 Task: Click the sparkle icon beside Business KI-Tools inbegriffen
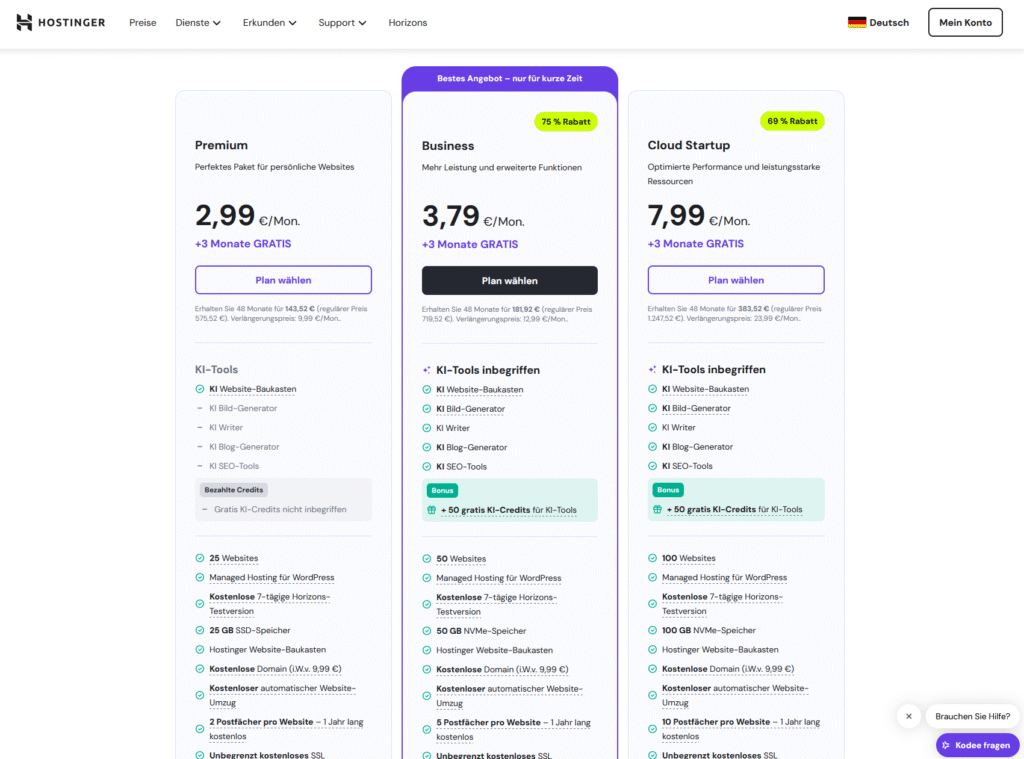pos(426,370)
